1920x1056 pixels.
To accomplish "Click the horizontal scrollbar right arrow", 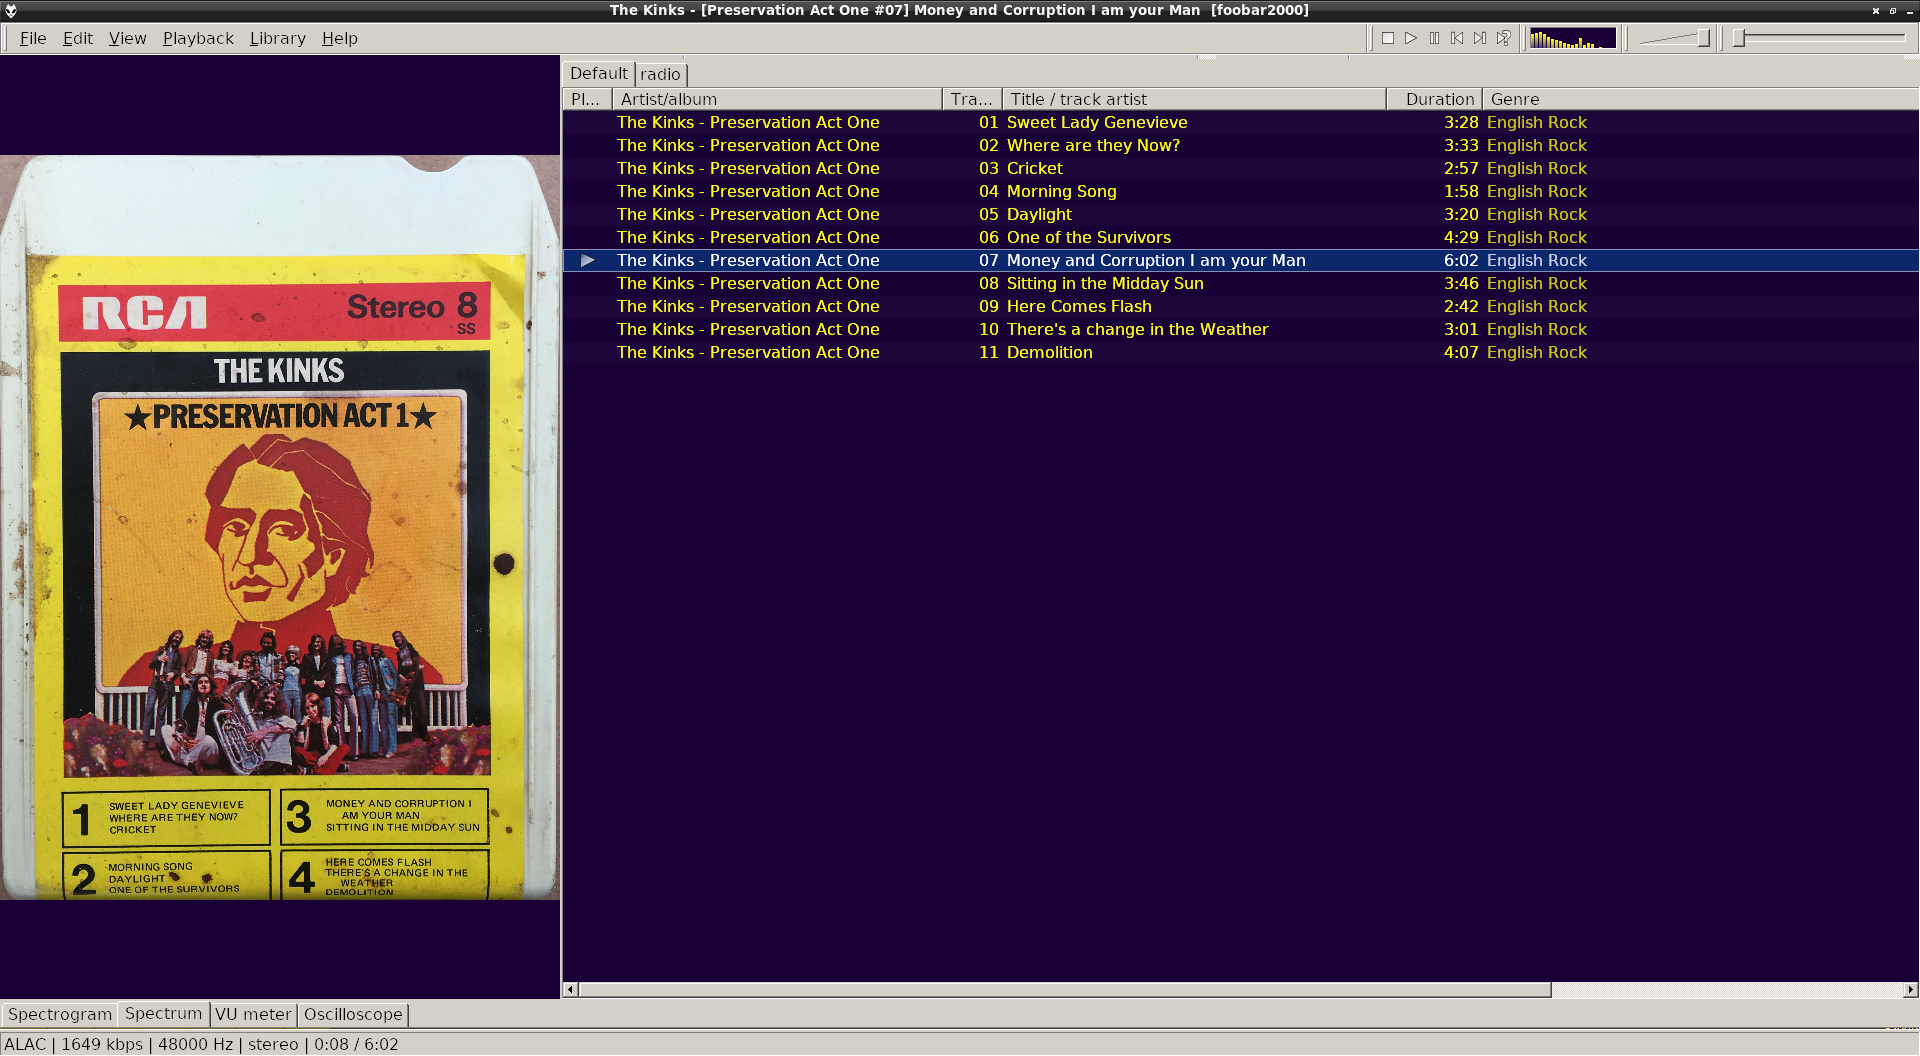I will coord(1910,990).
